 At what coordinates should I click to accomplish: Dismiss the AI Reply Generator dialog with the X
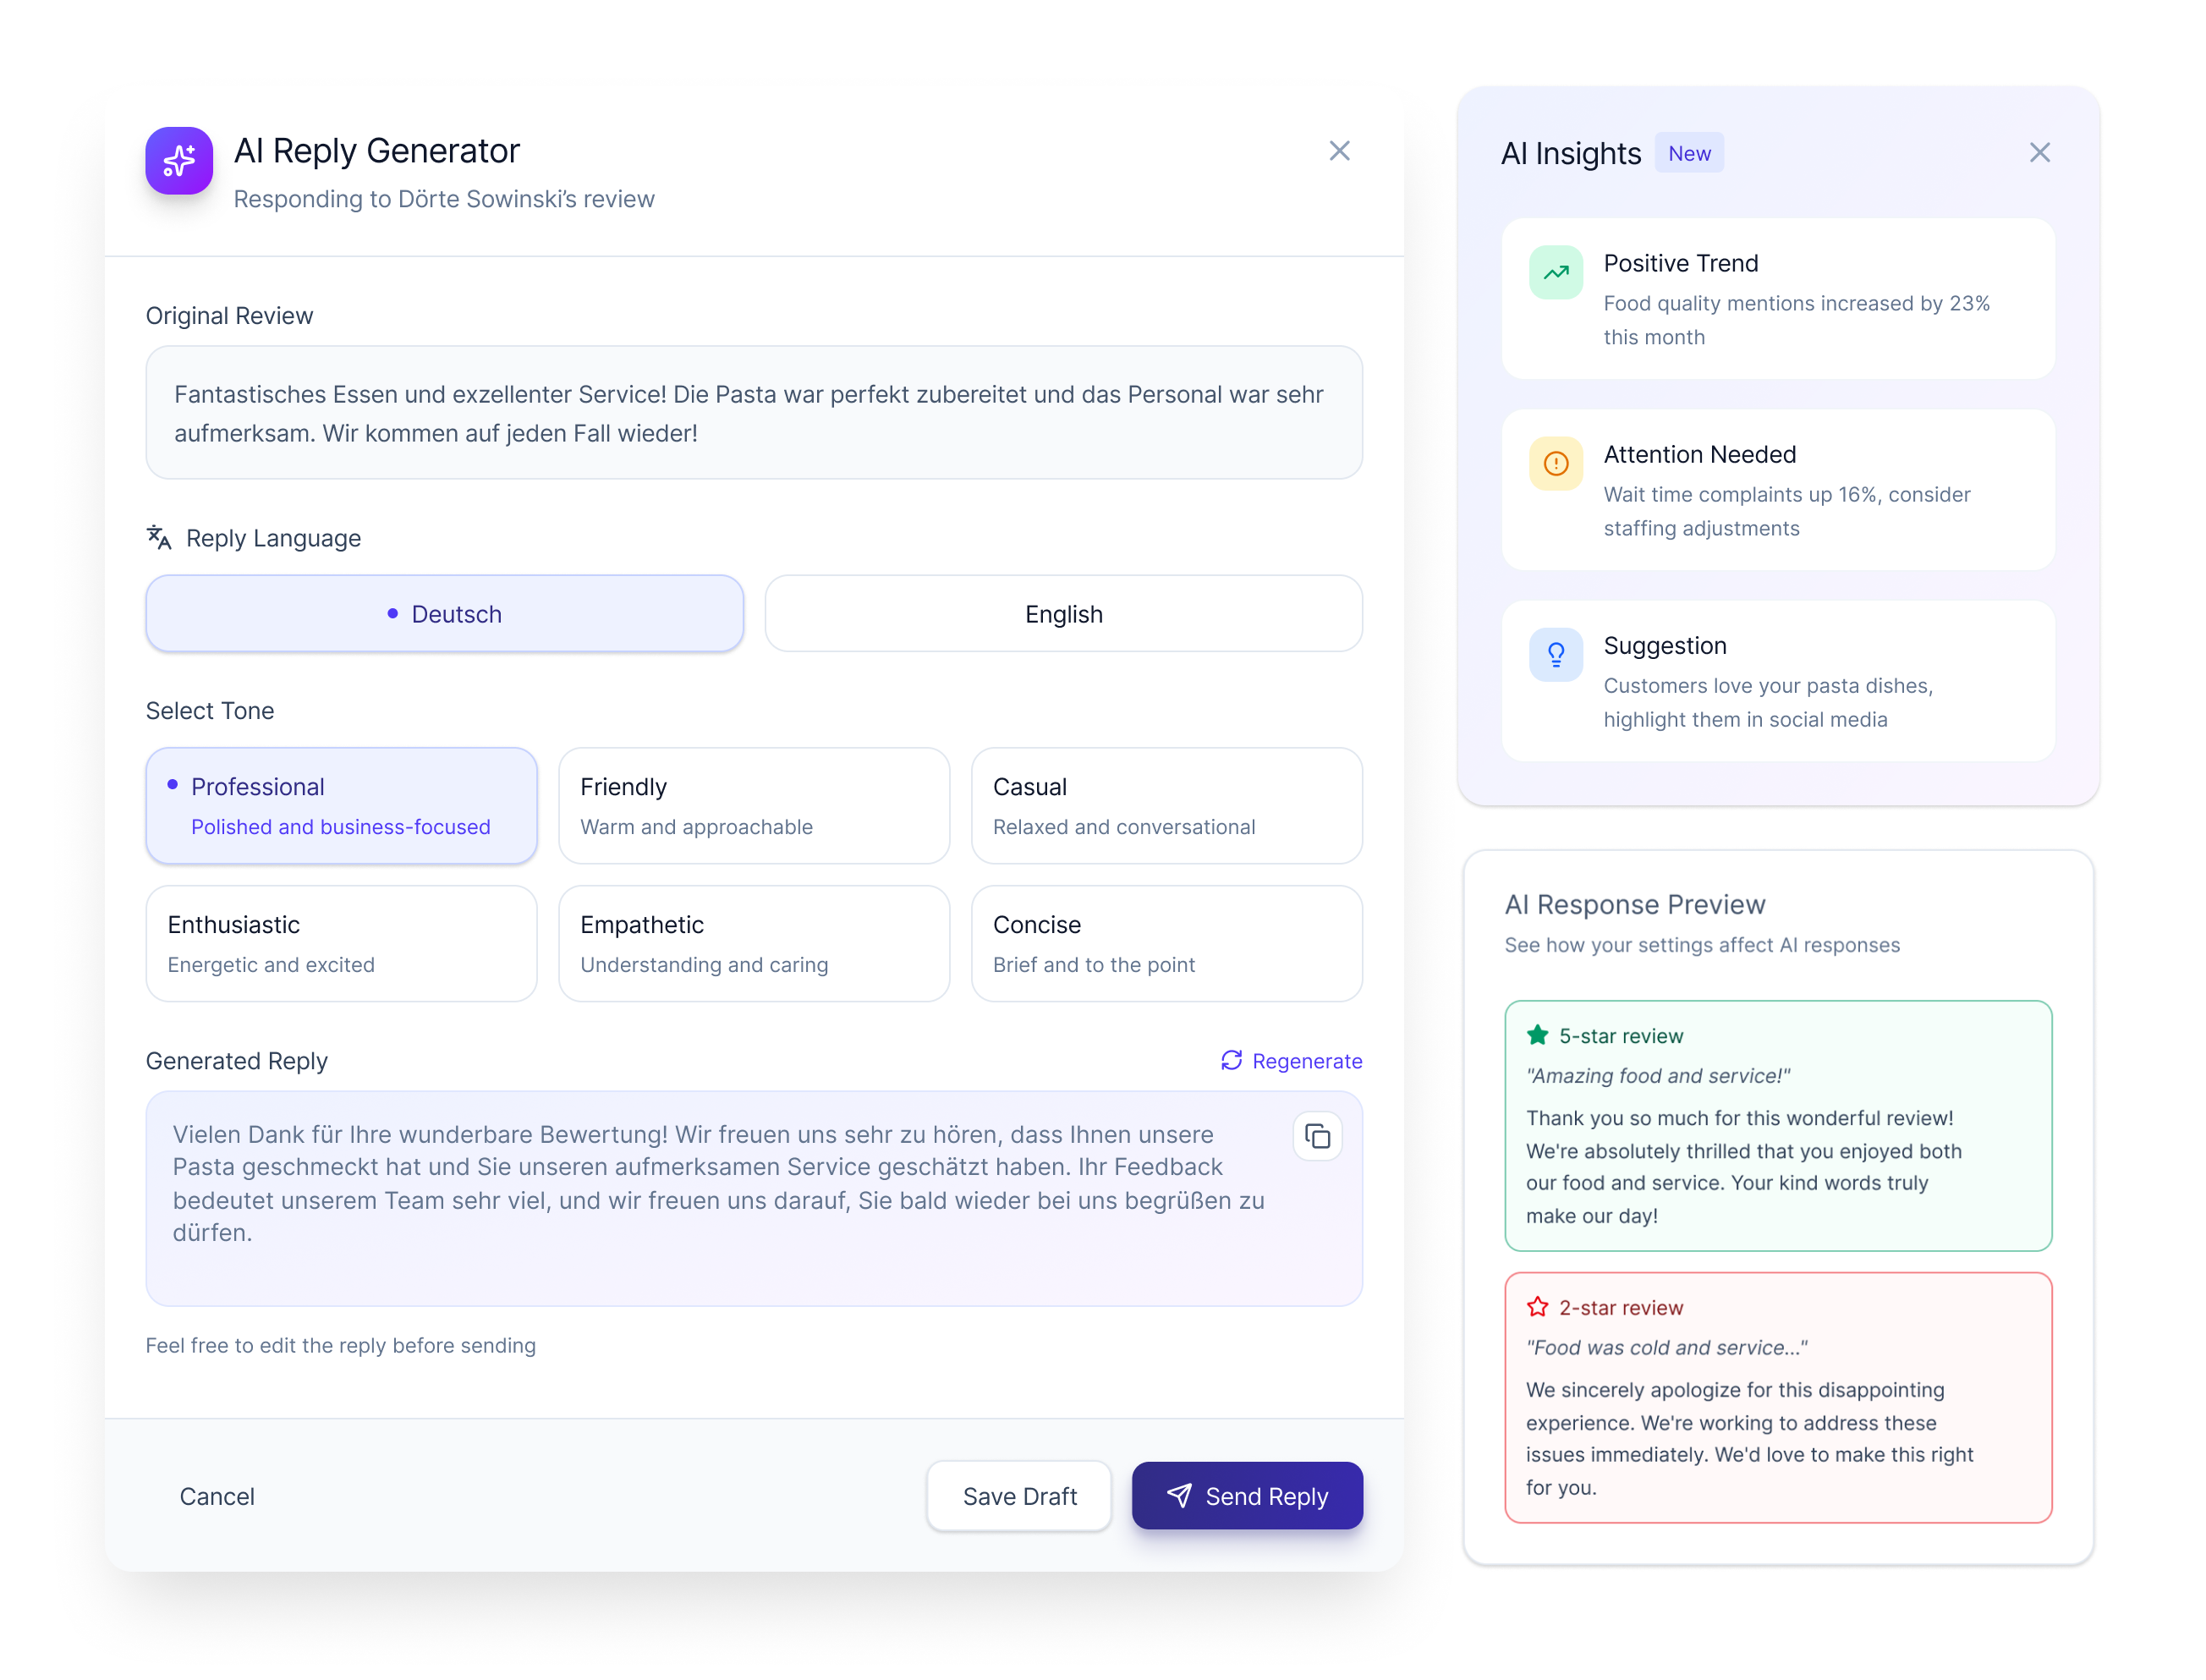(x=1340, y=151)
